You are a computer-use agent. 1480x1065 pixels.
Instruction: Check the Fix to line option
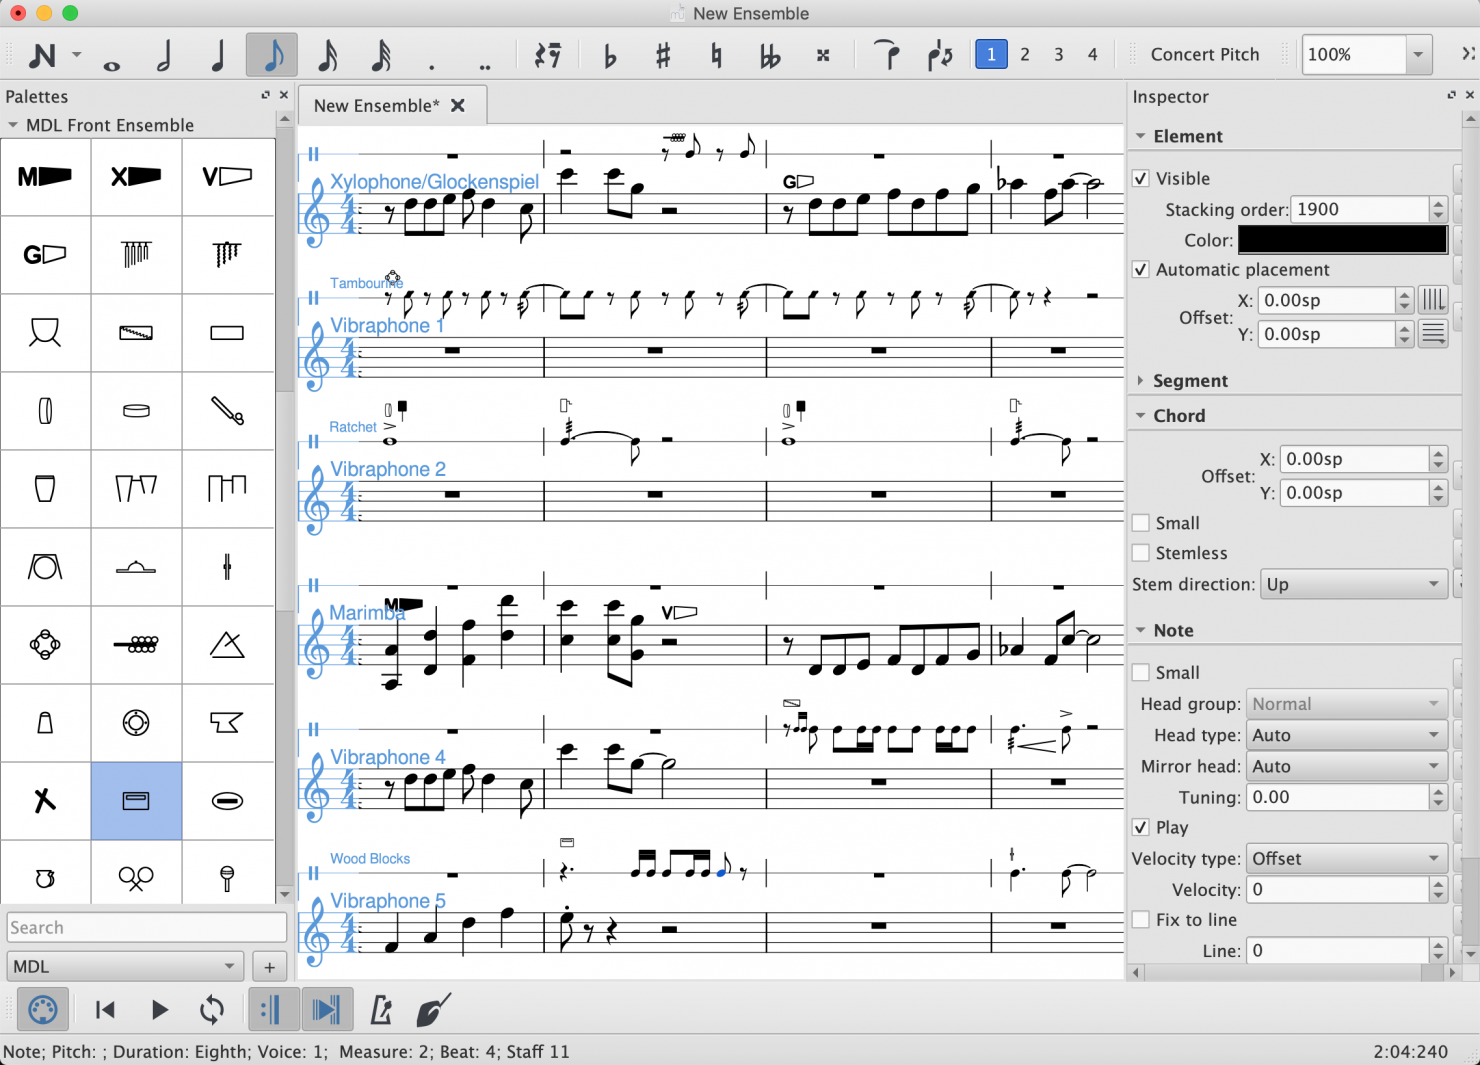coord(1140,919)
